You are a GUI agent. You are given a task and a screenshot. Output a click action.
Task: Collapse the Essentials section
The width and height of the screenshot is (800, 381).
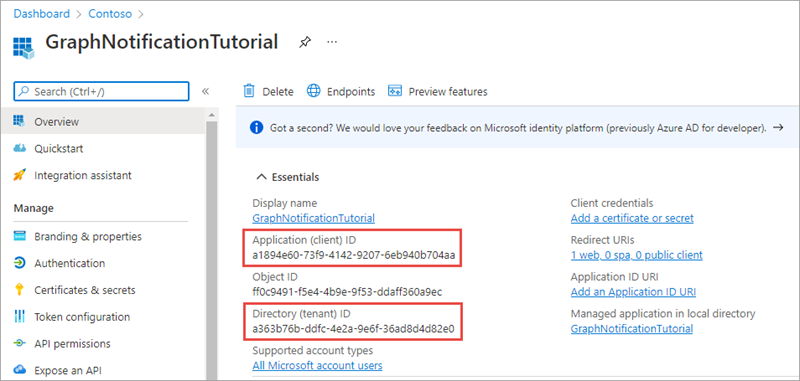[262, 177]
